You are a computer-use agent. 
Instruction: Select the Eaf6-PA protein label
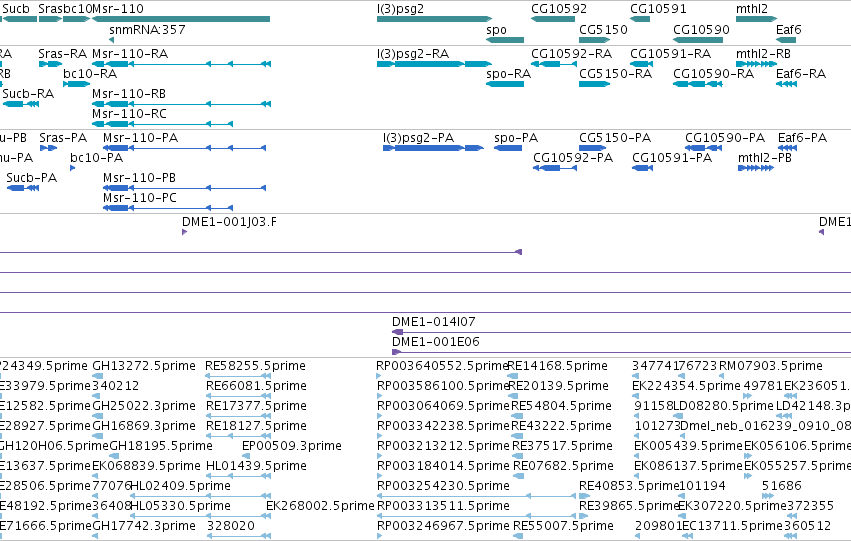pyautogui.click(x=803, y=138)
